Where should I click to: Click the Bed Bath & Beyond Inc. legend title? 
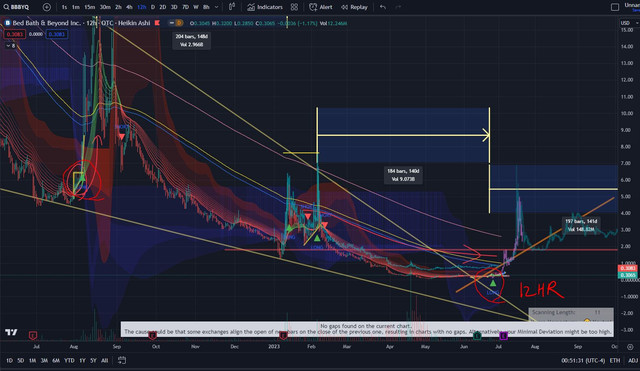[x=49, y=23]
